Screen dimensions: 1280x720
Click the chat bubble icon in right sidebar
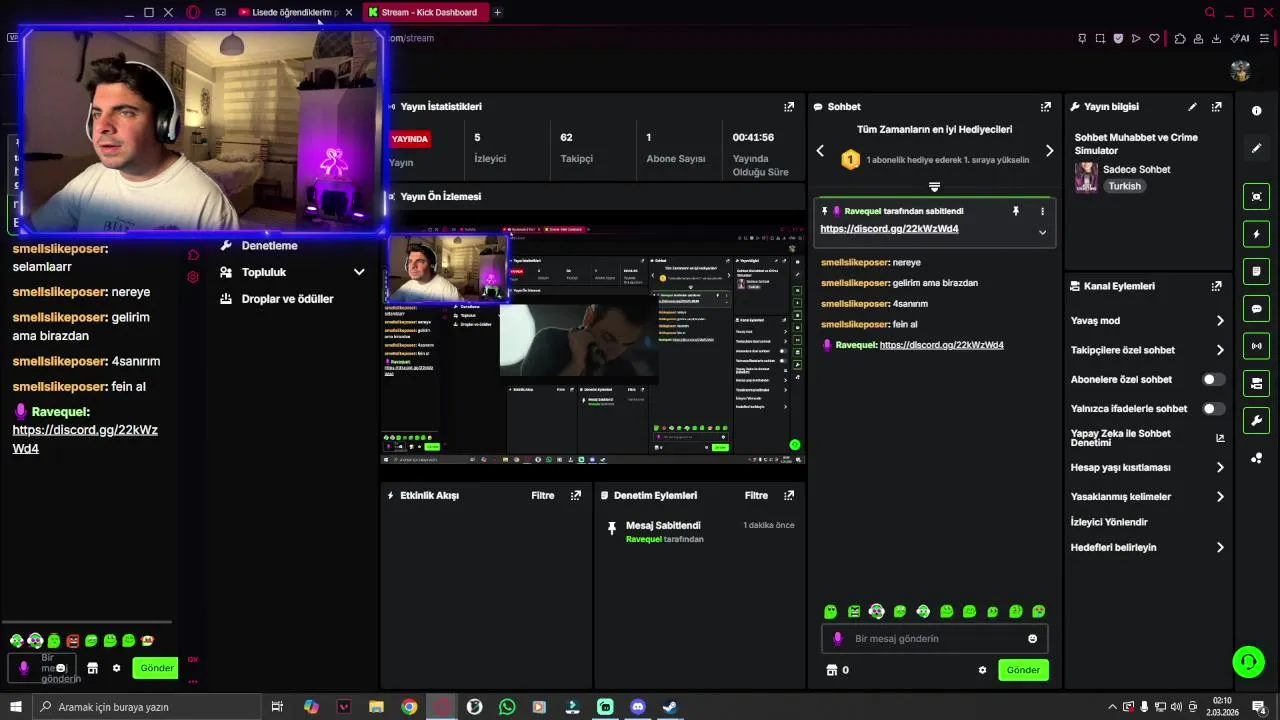(1257, 309)
